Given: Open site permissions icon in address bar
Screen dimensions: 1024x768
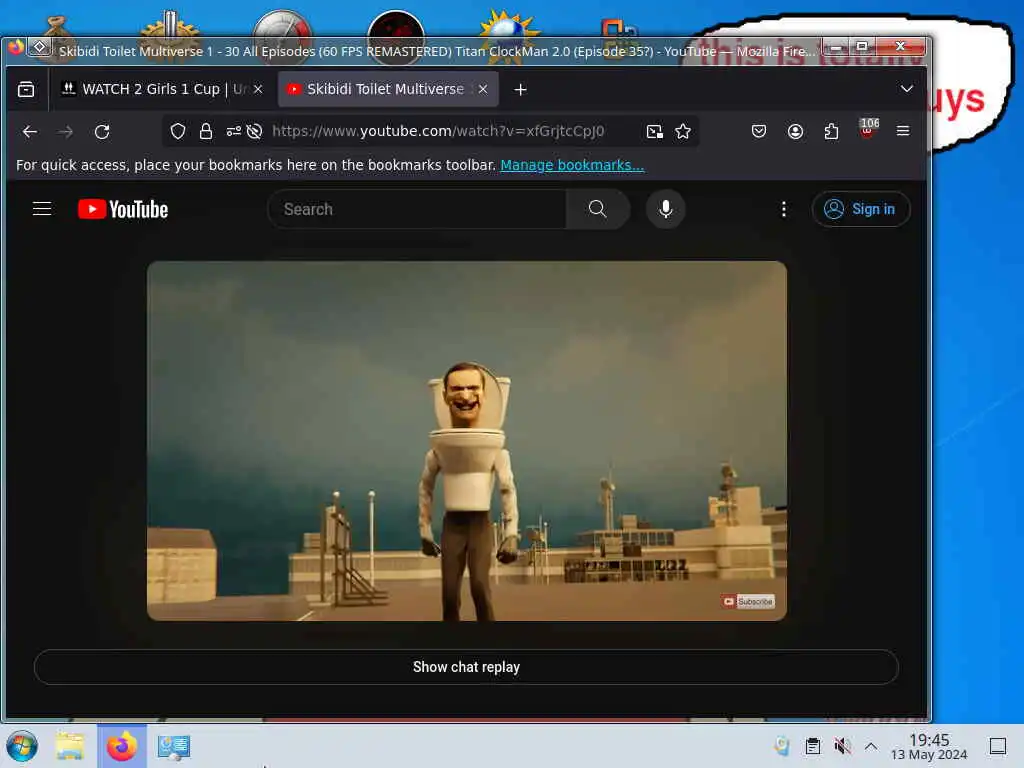Looking at the screenshot, I should click(234, 131).
